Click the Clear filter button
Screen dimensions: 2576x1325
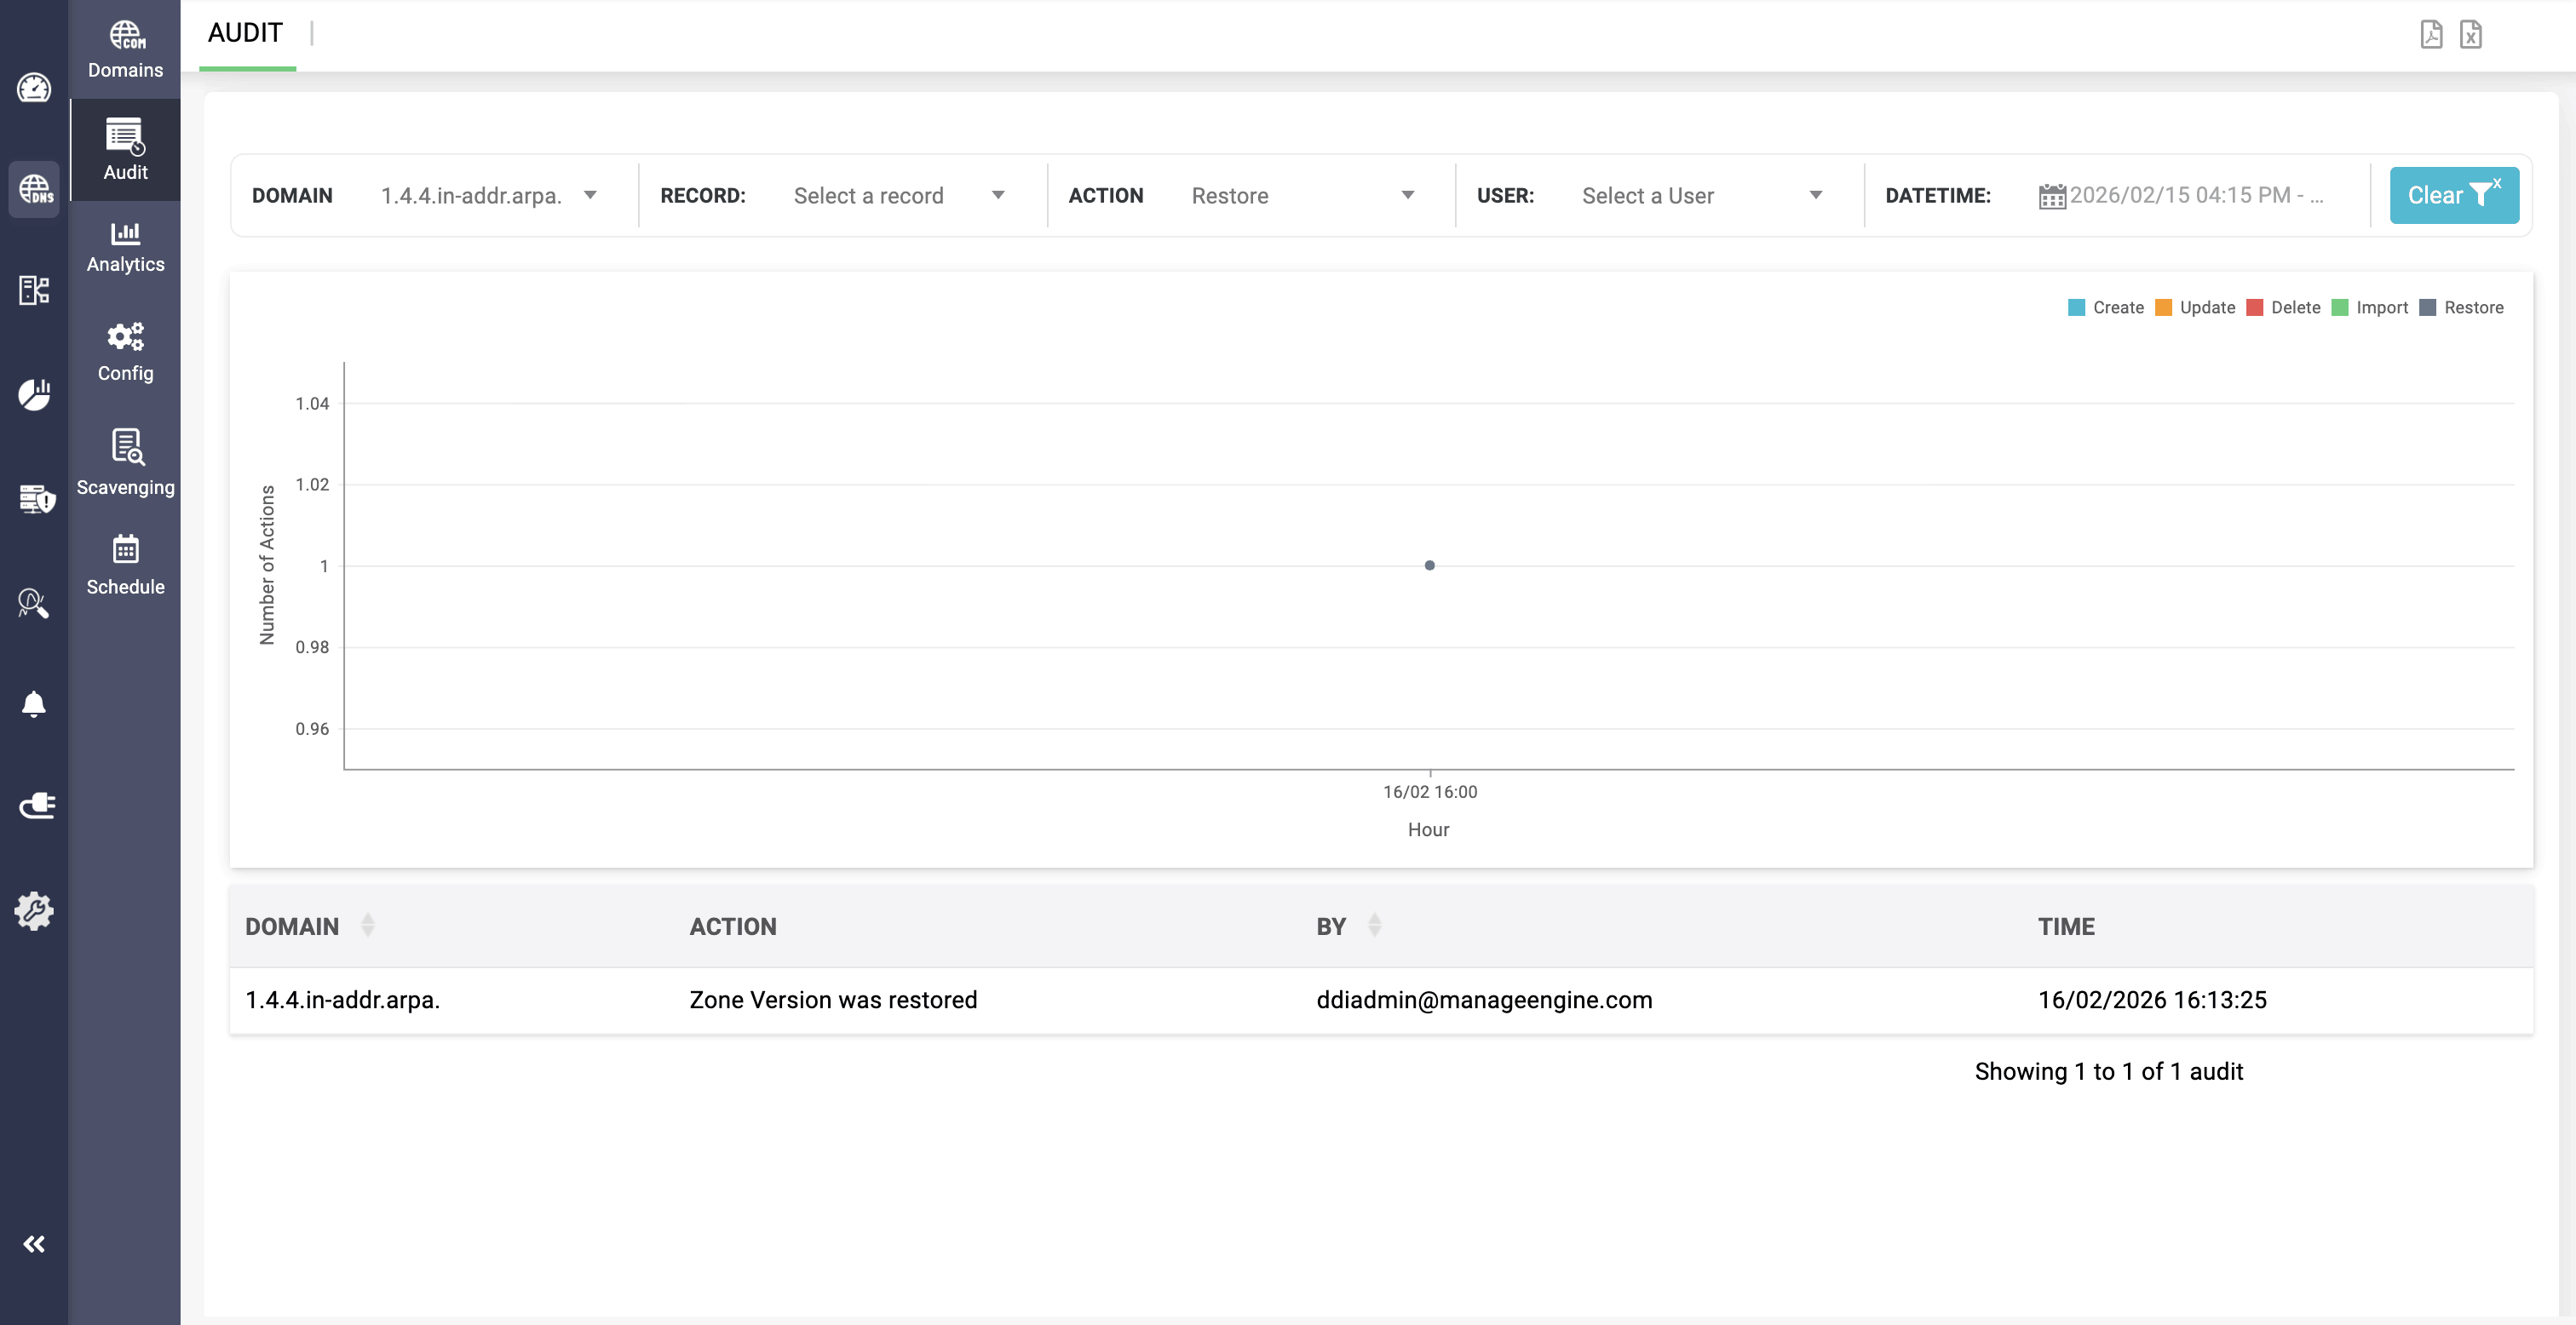coord(2453,196)
